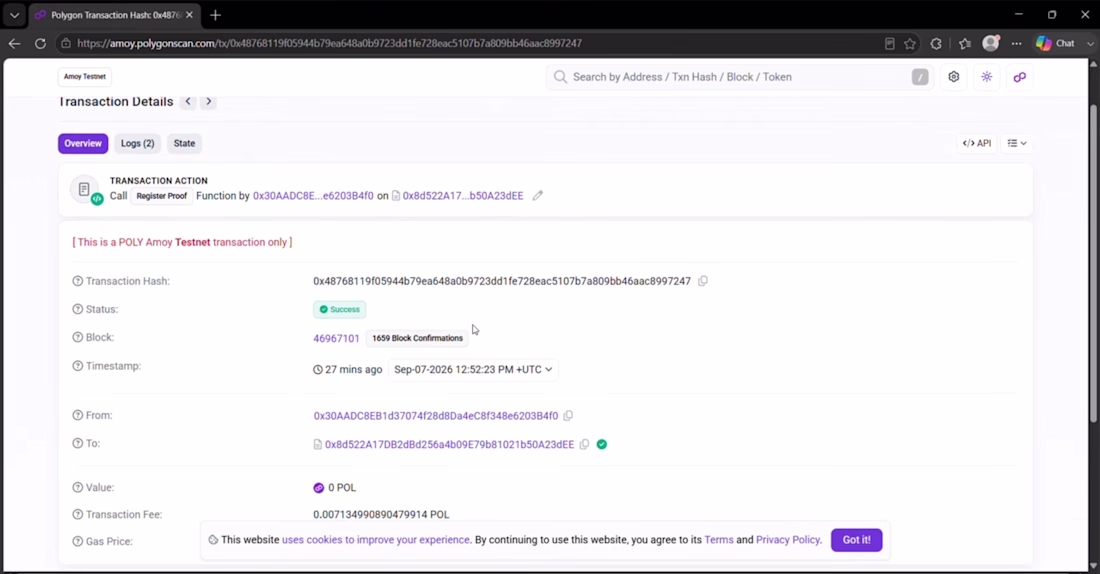Open contract 0x8d522A17...b50A23dEE in Transaction Action
The width and height of the screenshot is (1100, 574).
[463, 196]
